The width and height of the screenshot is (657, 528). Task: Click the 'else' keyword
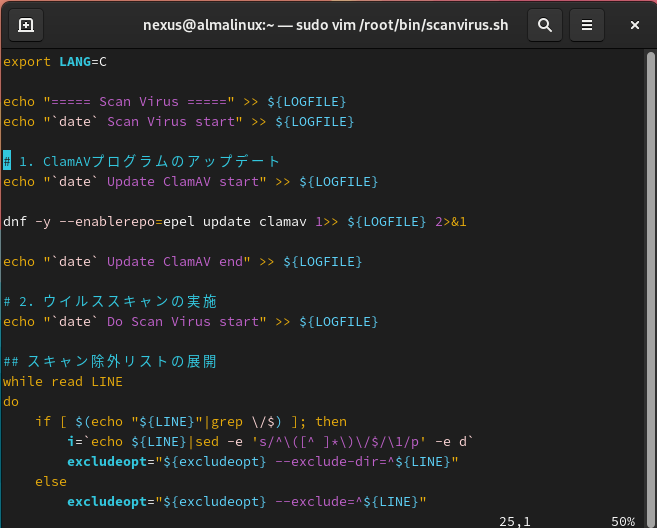click(x=51, y=482)
